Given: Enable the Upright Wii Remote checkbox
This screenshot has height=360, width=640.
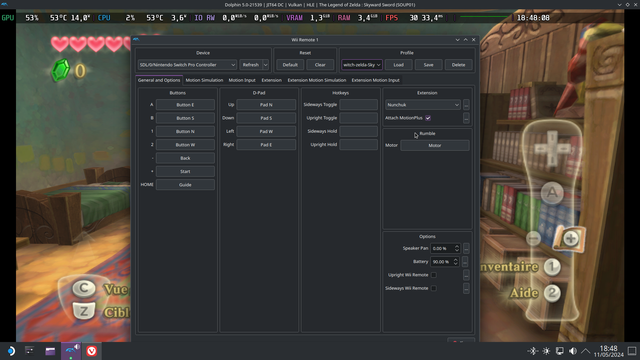Looking at the screenshot, I should click(433, 275).
